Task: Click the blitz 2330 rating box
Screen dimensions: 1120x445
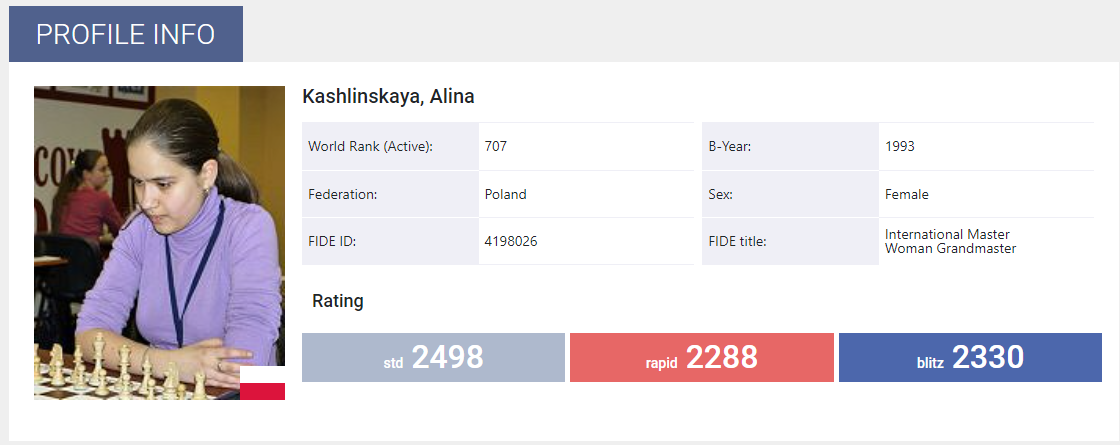Action: 970,357
